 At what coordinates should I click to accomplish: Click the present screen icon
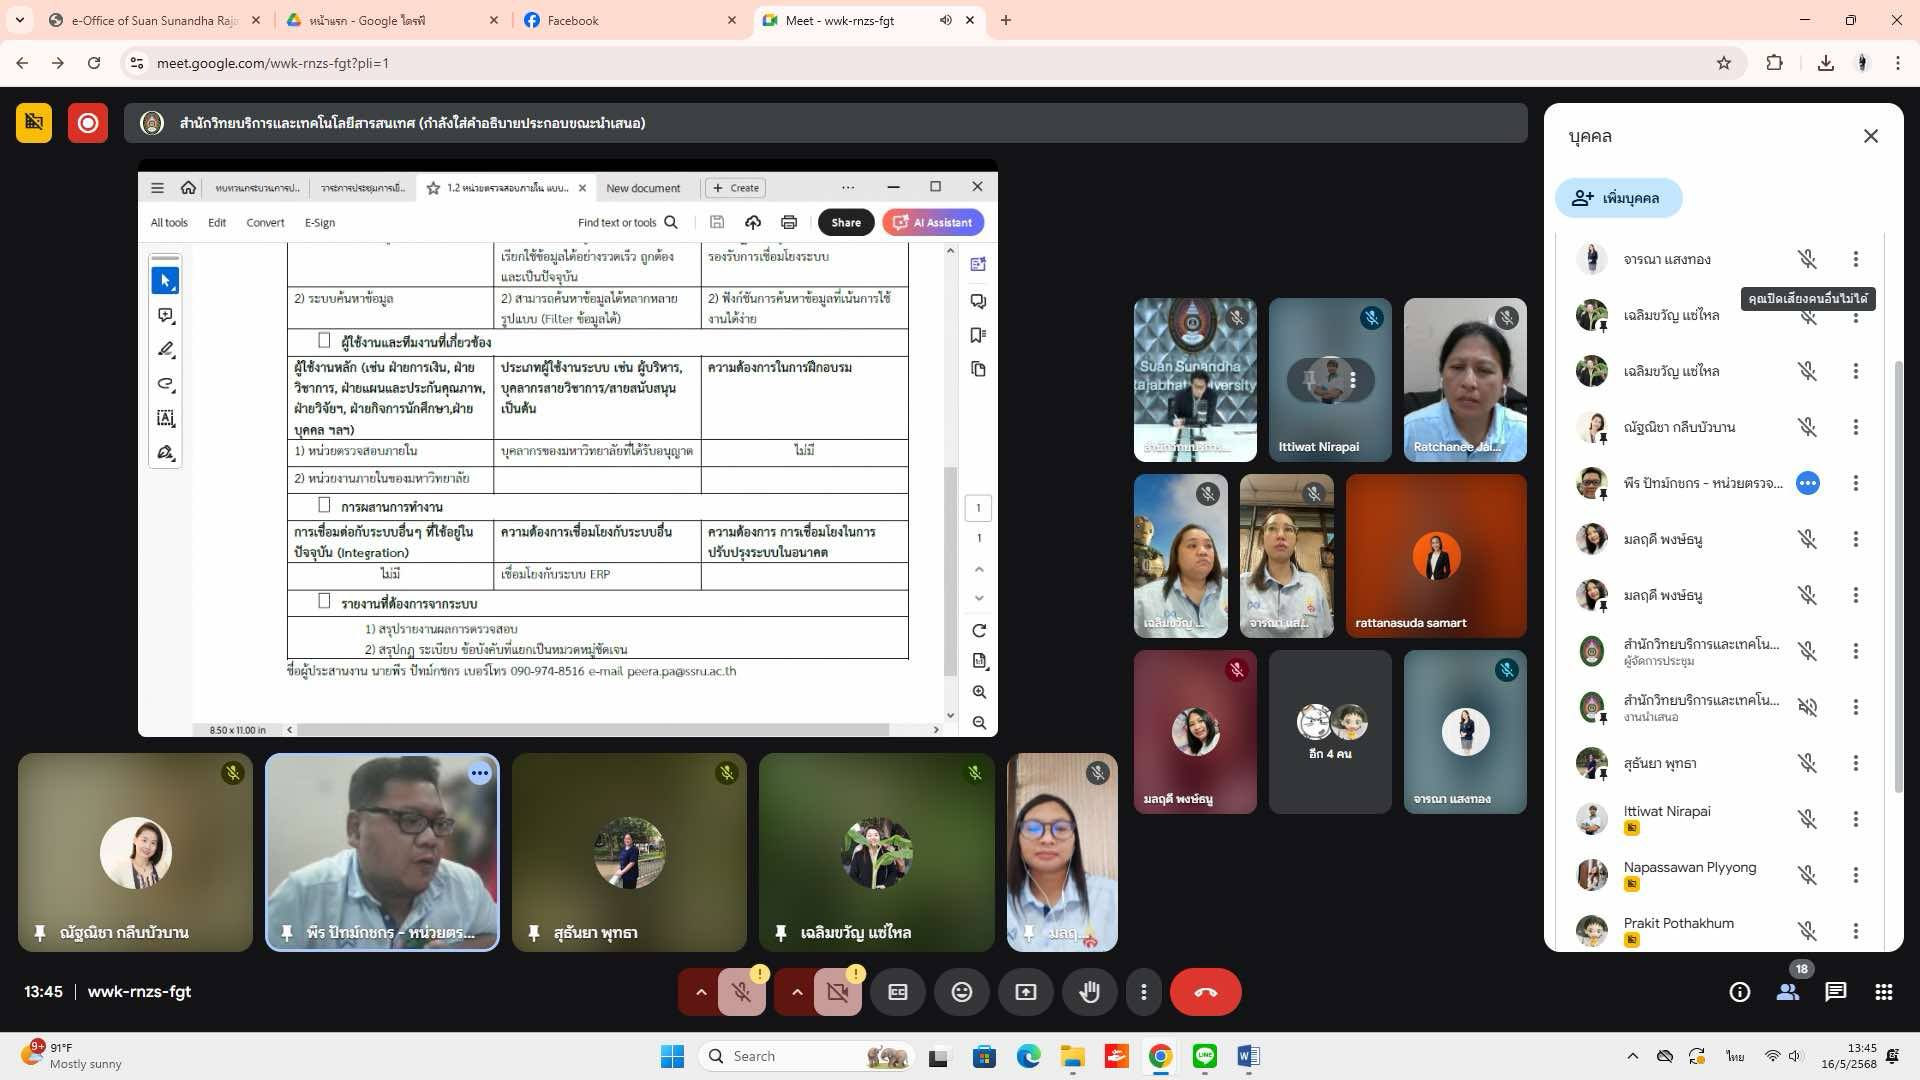click(x=1026, y=992)
